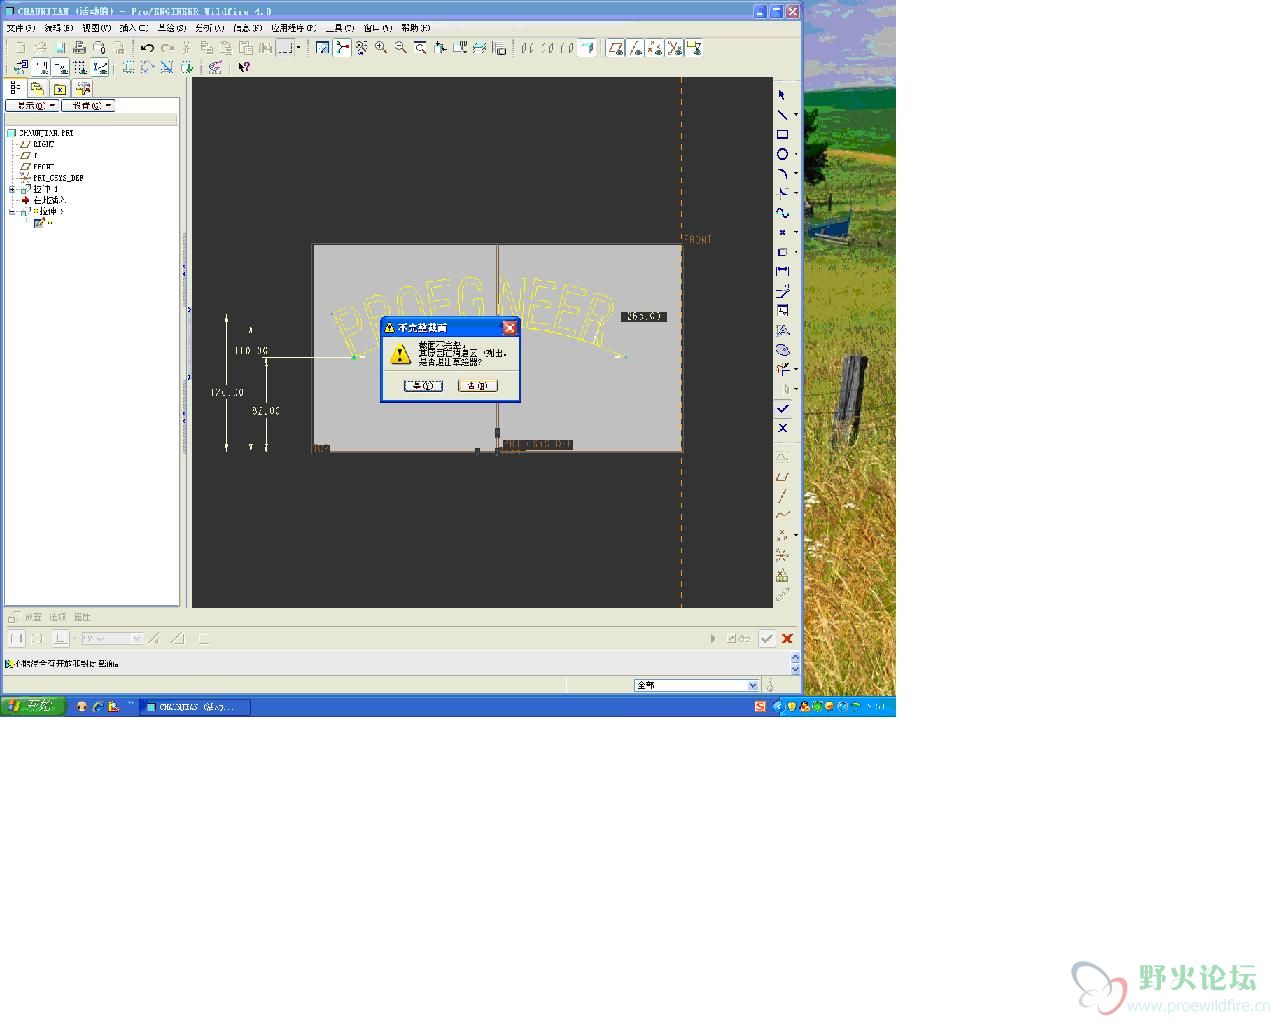Choose the Circle sketch tool
This screenshot has width=1280, height=1024.
pos(782,154)
